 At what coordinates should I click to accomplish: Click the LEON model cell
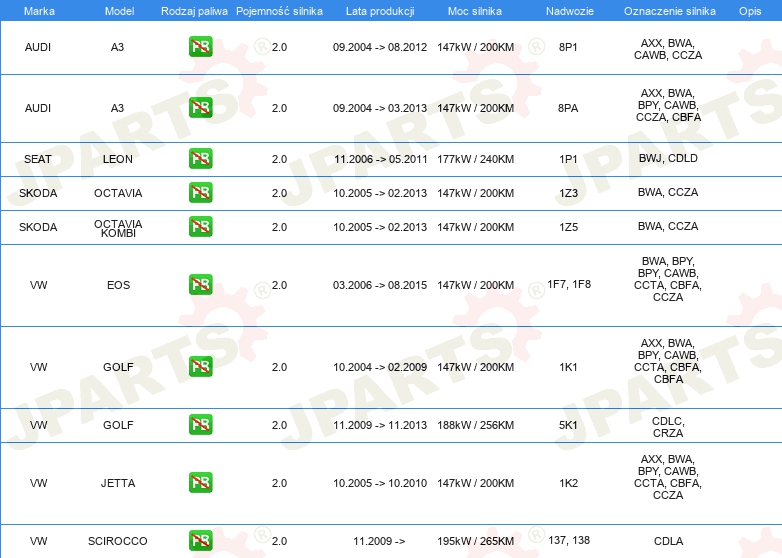(x=118, y=159)
